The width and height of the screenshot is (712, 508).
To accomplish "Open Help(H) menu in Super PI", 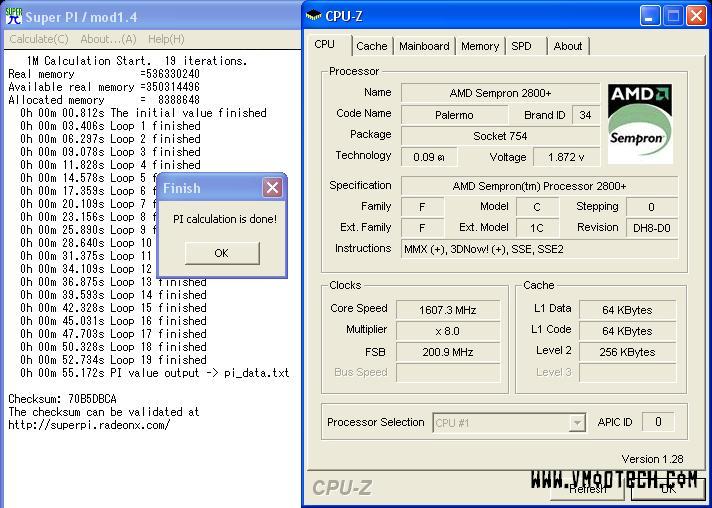I will coord(166,39).
